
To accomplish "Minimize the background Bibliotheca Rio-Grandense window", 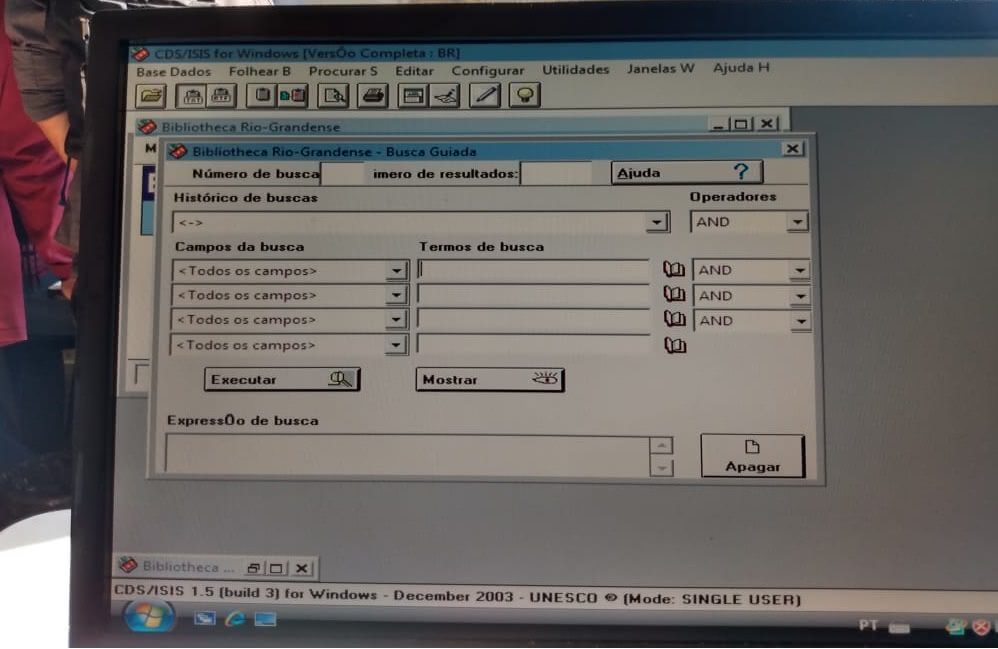I will [719, 125].
